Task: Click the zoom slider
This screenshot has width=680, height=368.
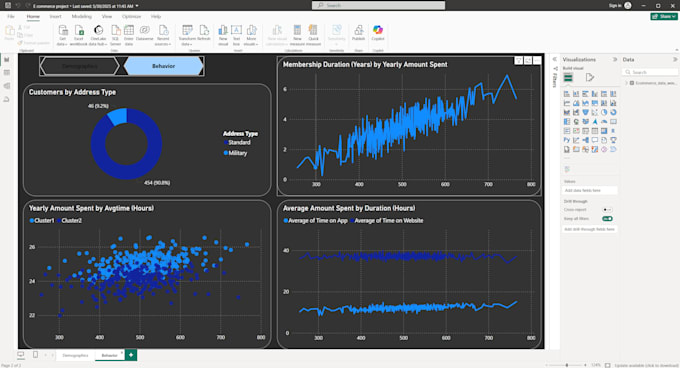Action: [x=567, y=365]
